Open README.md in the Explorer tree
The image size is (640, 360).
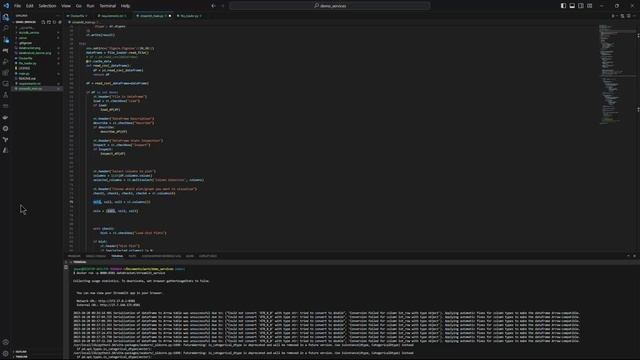[x=27, y=78]
